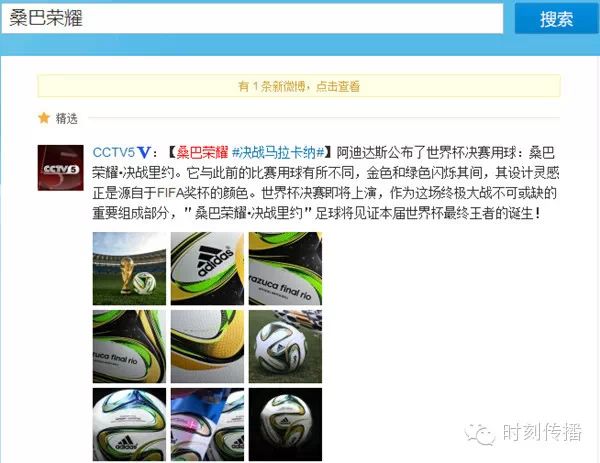Open the #决战马拉卡纳# hashtag topic
Viewport: 600px width, 463px height.
tap(278, 152)
